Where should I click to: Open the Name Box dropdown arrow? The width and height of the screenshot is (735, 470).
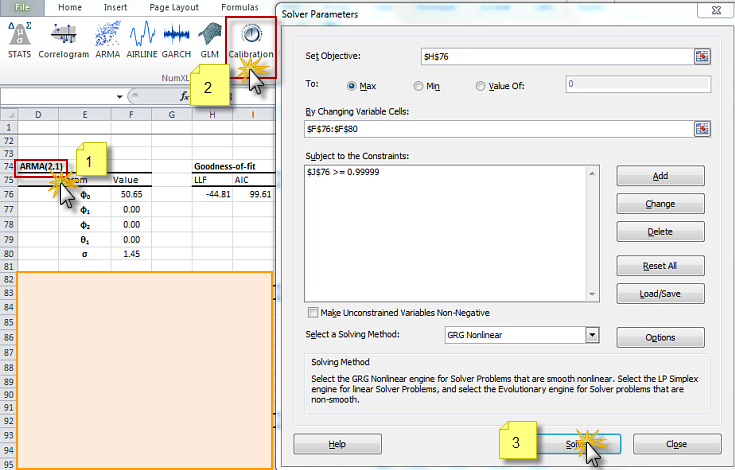click(119, 97)
